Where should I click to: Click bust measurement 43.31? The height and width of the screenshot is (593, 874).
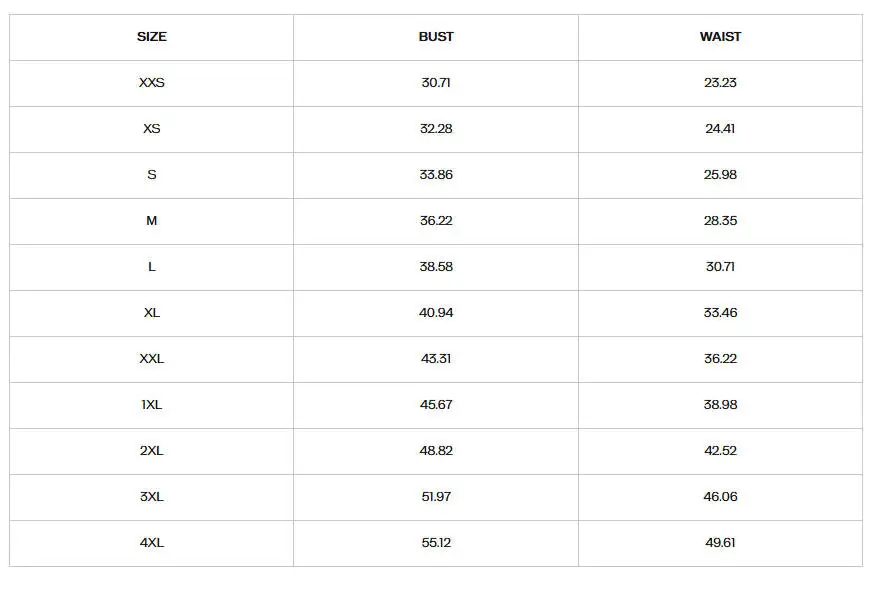coord(436,359)
